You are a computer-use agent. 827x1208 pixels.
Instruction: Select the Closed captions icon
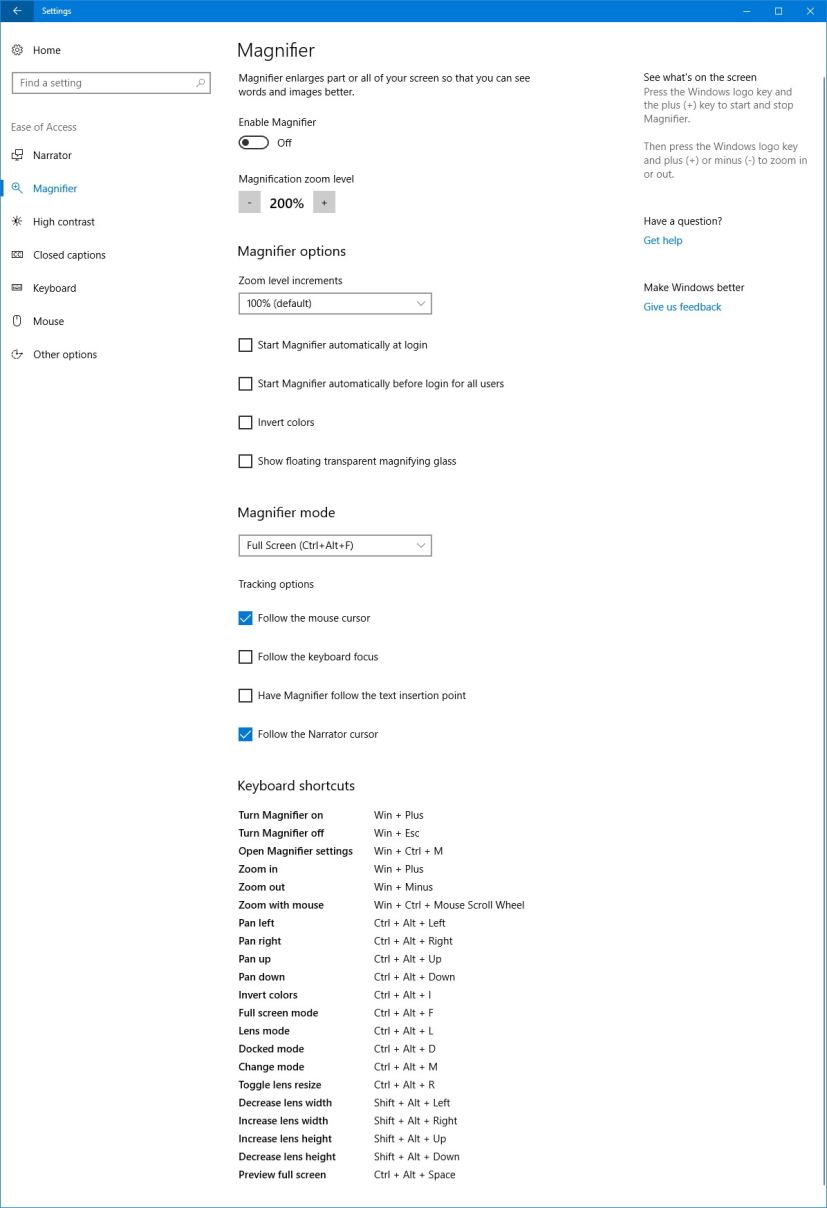[16, 254]
